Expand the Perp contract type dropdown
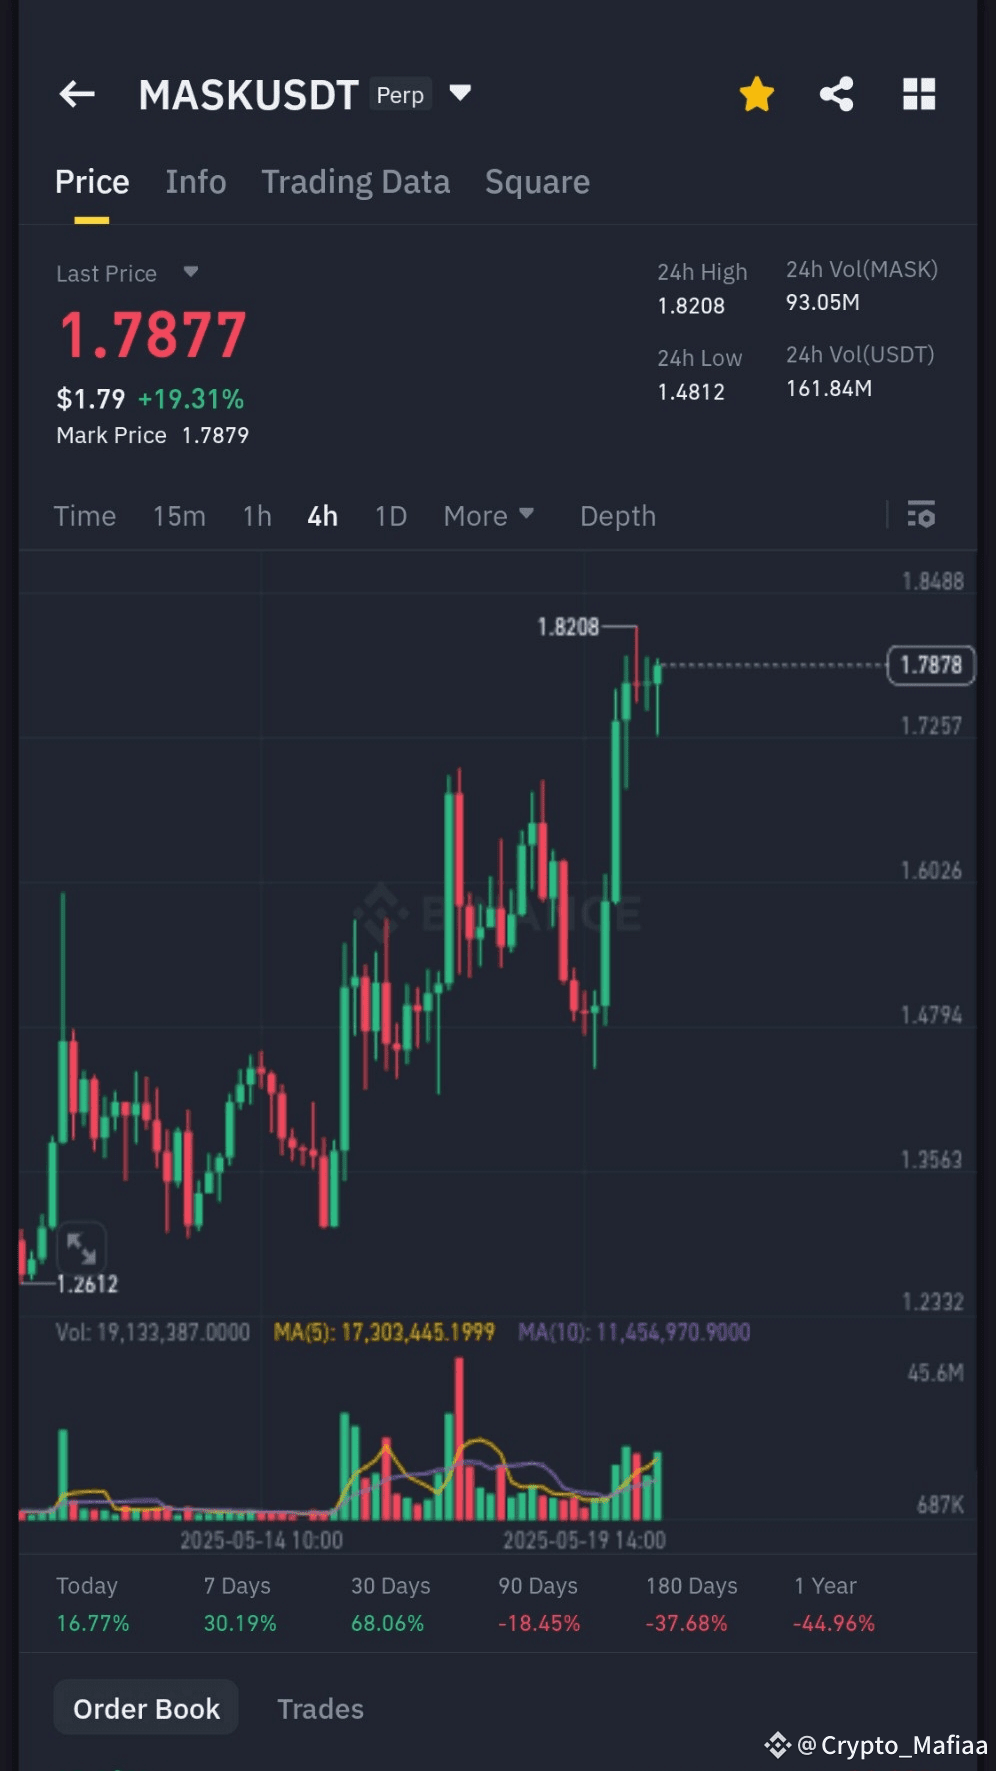 click(460, 93)
